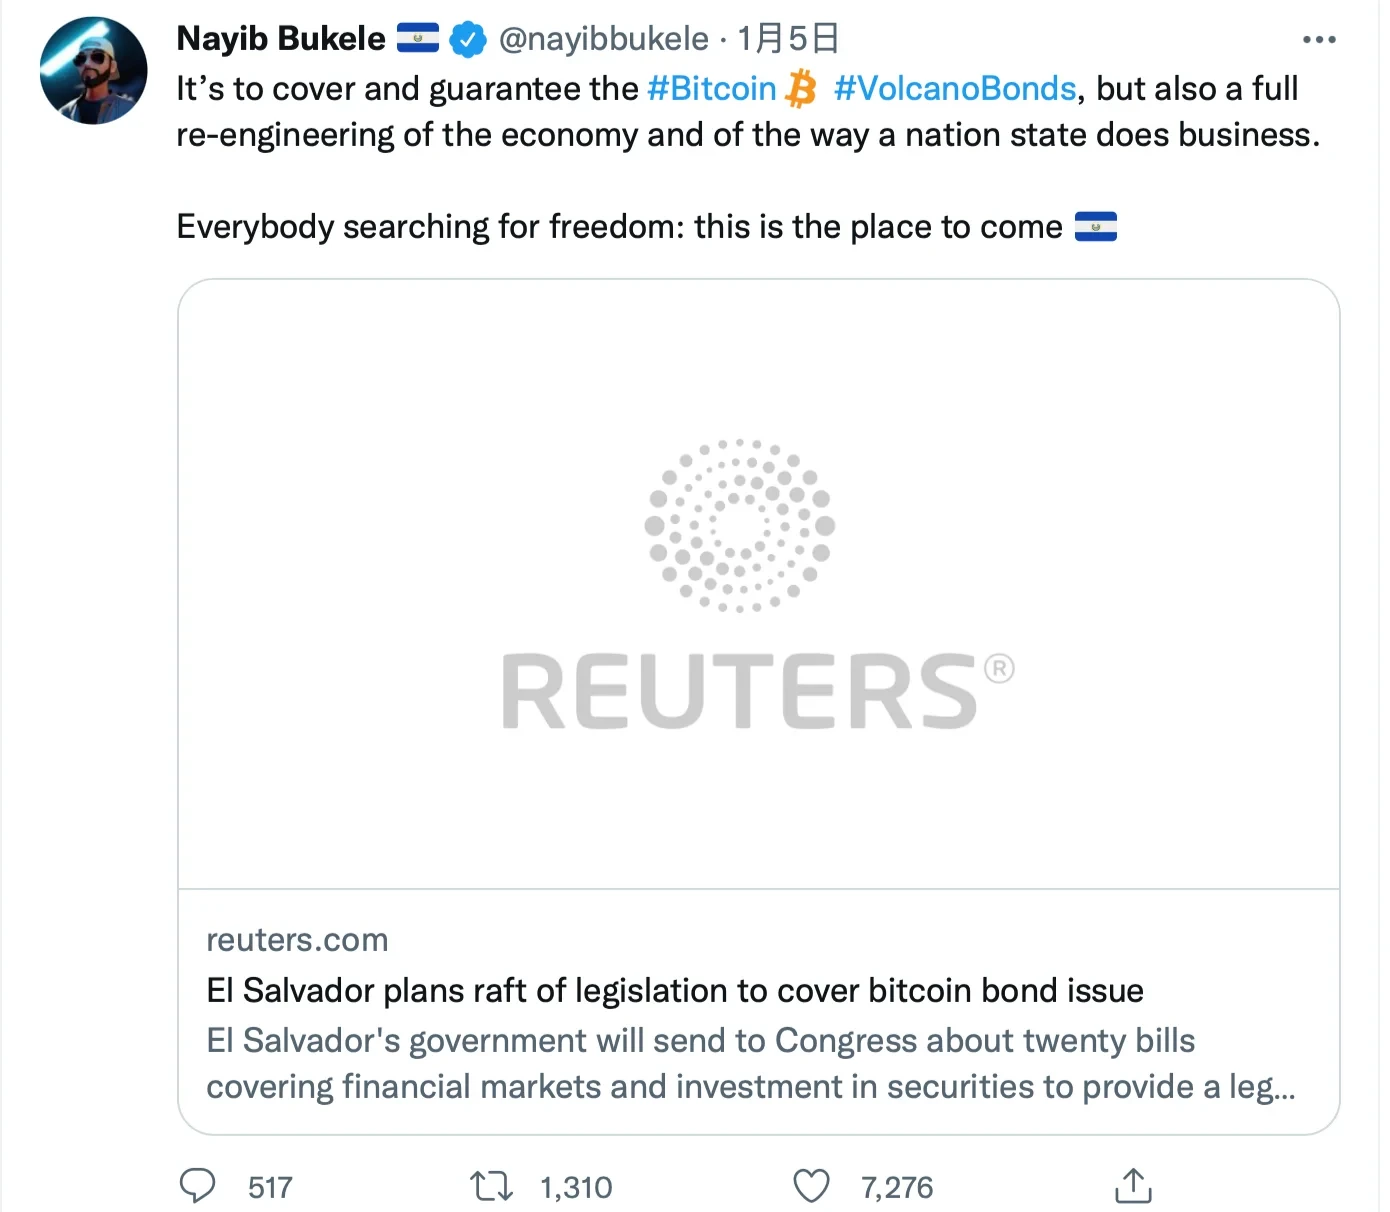This screenshot has height=1212, width=1390.
Task: Open the El Salvador bitcoin bond headline
Action: click(674, 991)
